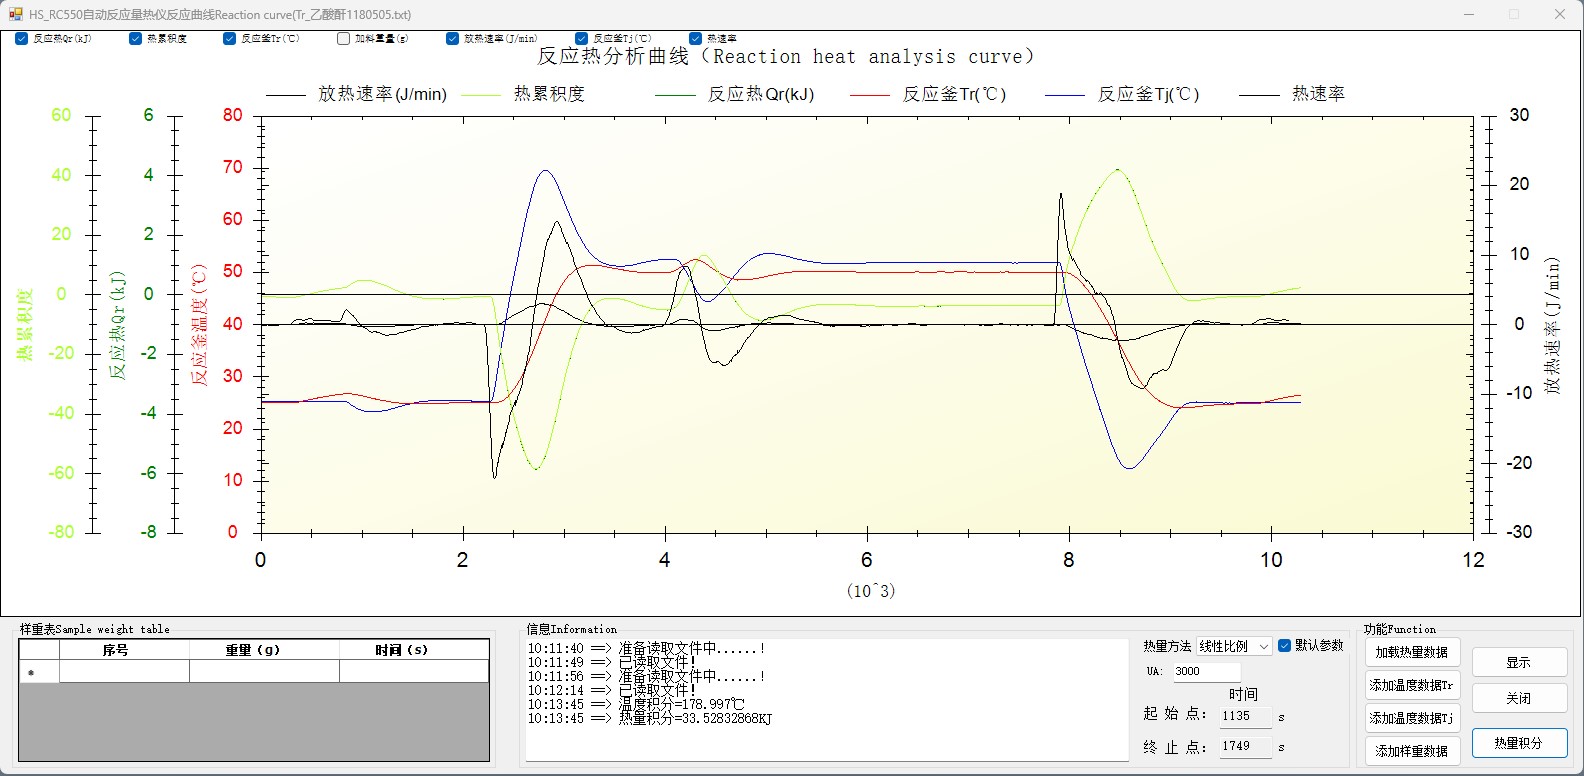Click the UA input field containing 3000
The image size is (1584, 776).
[x=1206, y=672]
